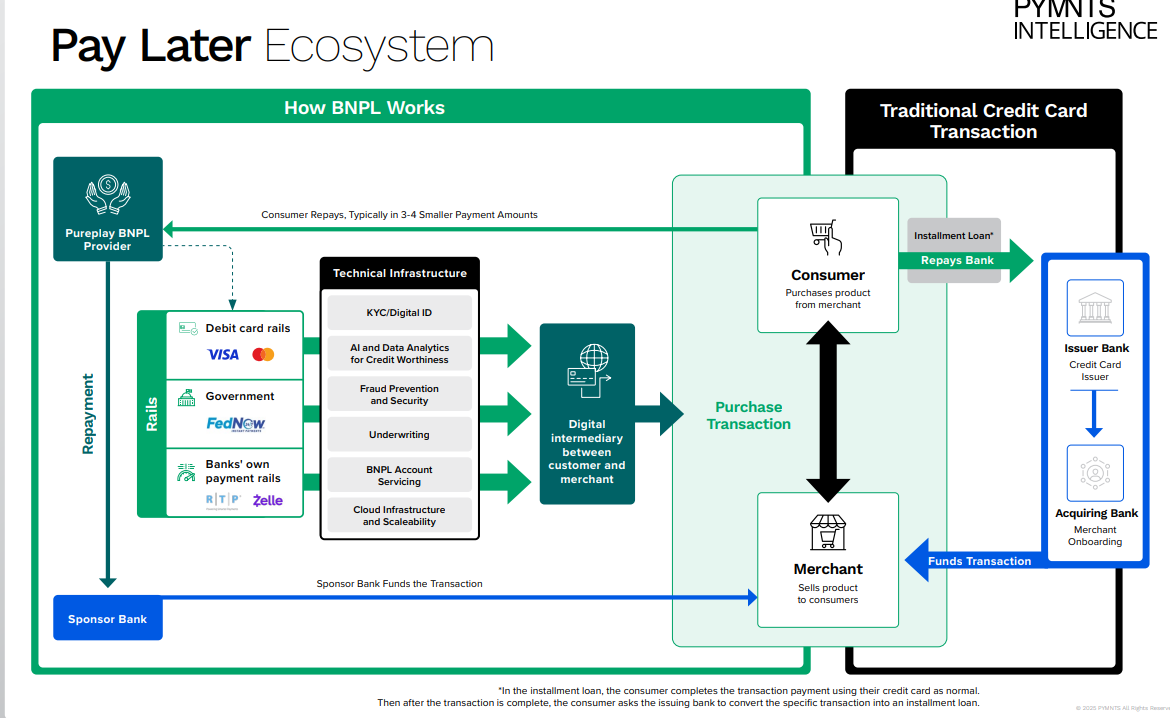
Task: Select the Traditional Credit Card Transaction header
Action: pyautogui.click(x=983, y=122)
